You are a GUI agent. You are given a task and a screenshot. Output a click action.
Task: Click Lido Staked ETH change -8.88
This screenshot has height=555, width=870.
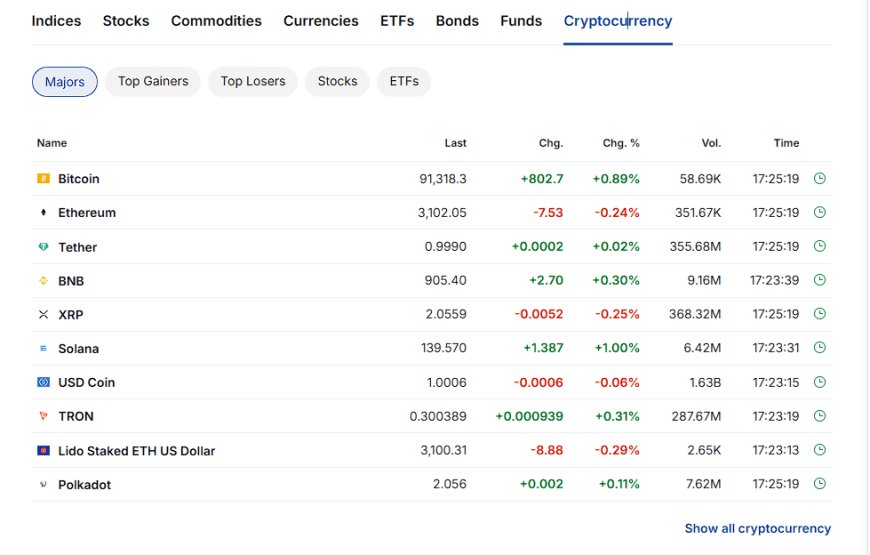pos(547,450)
